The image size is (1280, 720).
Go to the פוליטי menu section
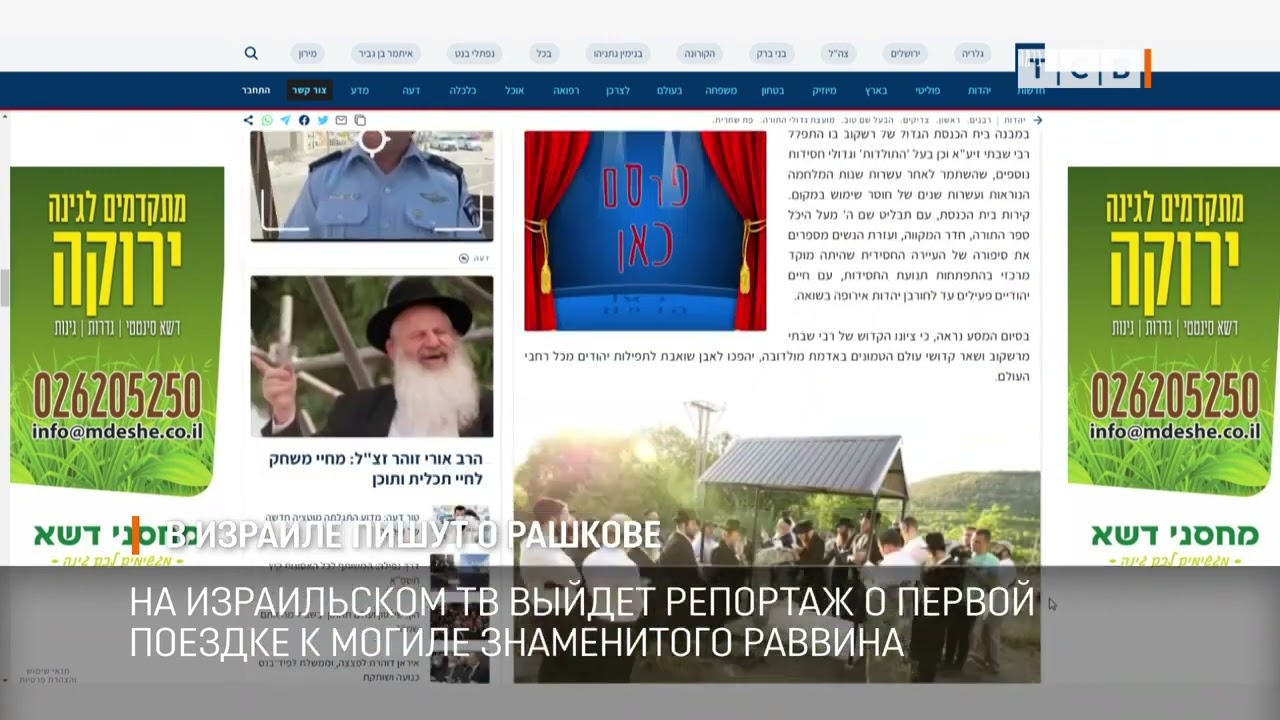[928, 90]
